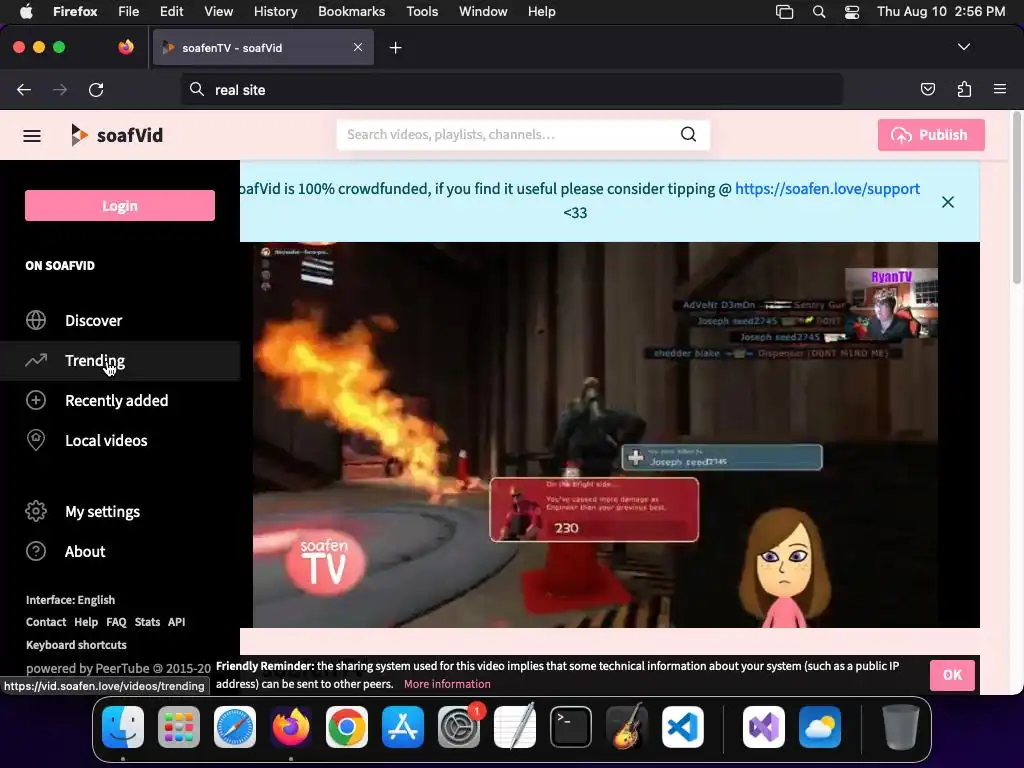Open Safari from the Dock
This screenshot has width=1024, height=768.
[x=235, y=727]
